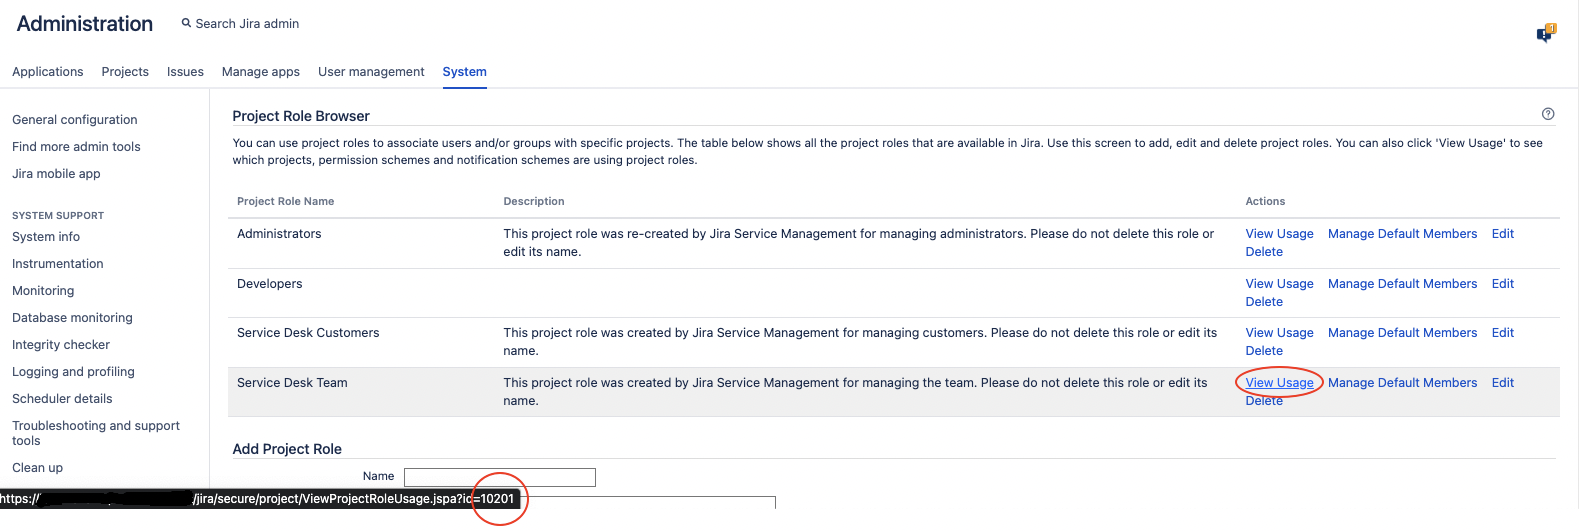Image resolution: width=1579 pixels, height=531 pixels.
Task: Open General configuration in sidebar
Action: click(75, 120)
